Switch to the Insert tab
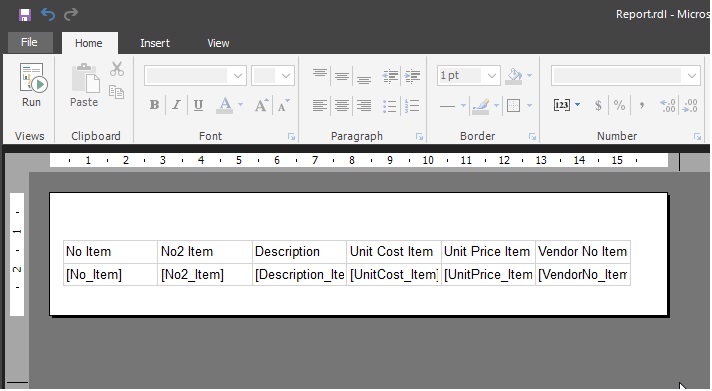Image resolution: width=712 pixels, height=391 pixels. (155, 43)
